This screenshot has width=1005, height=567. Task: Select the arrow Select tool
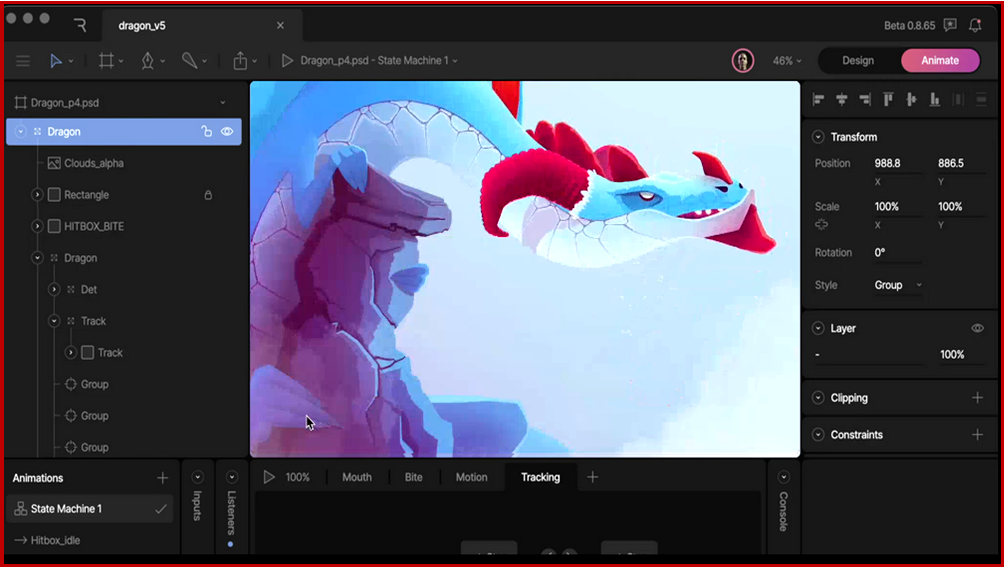[56, 61]
